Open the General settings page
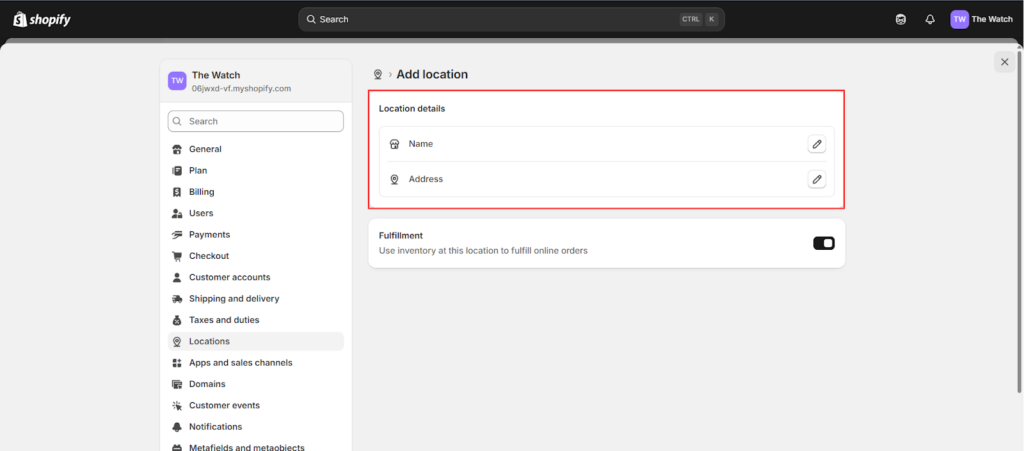This screenshot has width=1024, height=451. click(205, 149)
